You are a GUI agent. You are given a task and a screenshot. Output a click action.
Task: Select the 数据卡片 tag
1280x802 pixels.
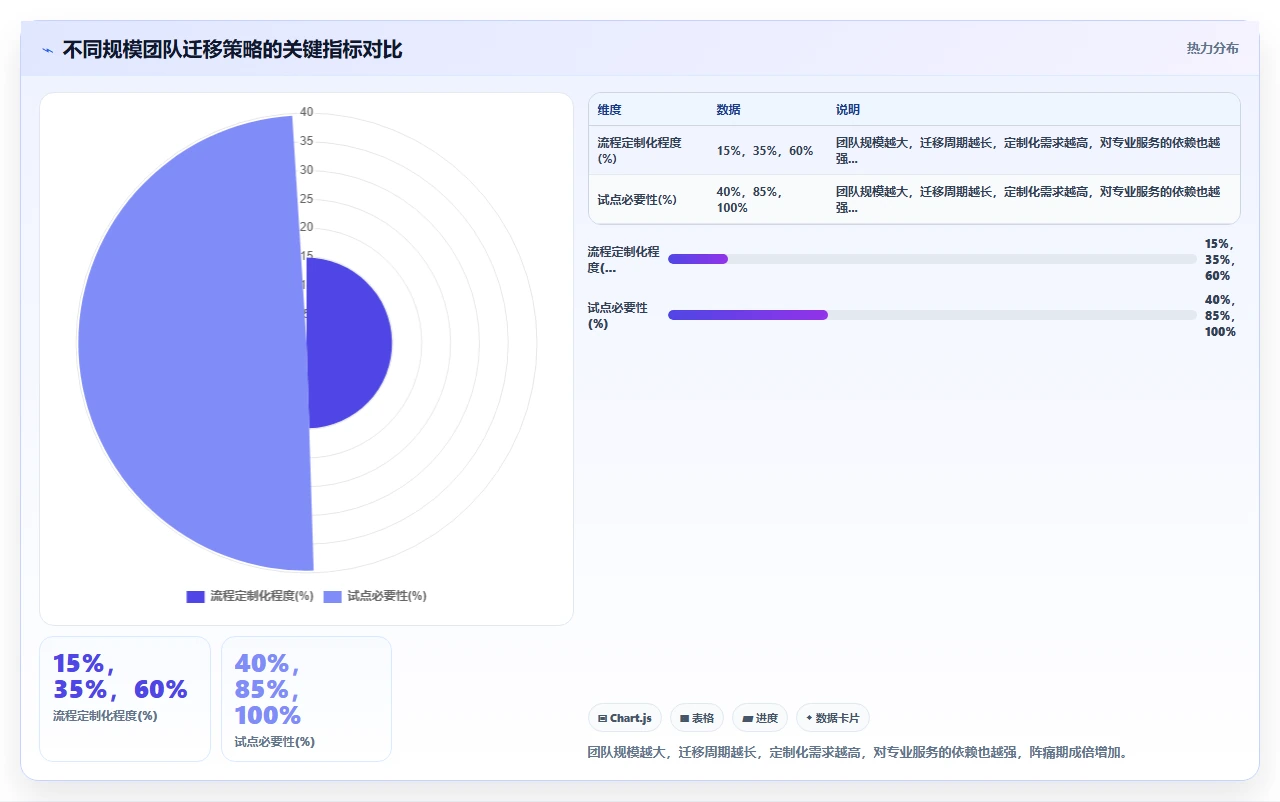tap(833, 718)
